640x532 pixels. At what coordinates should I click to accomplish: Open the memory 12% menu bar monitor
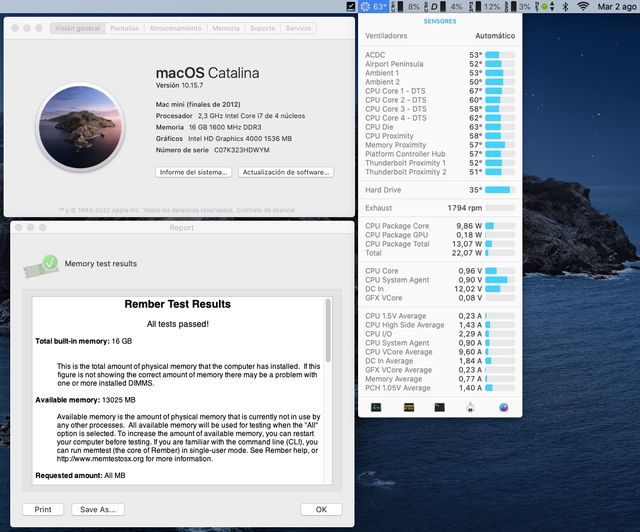click(485, 7)
